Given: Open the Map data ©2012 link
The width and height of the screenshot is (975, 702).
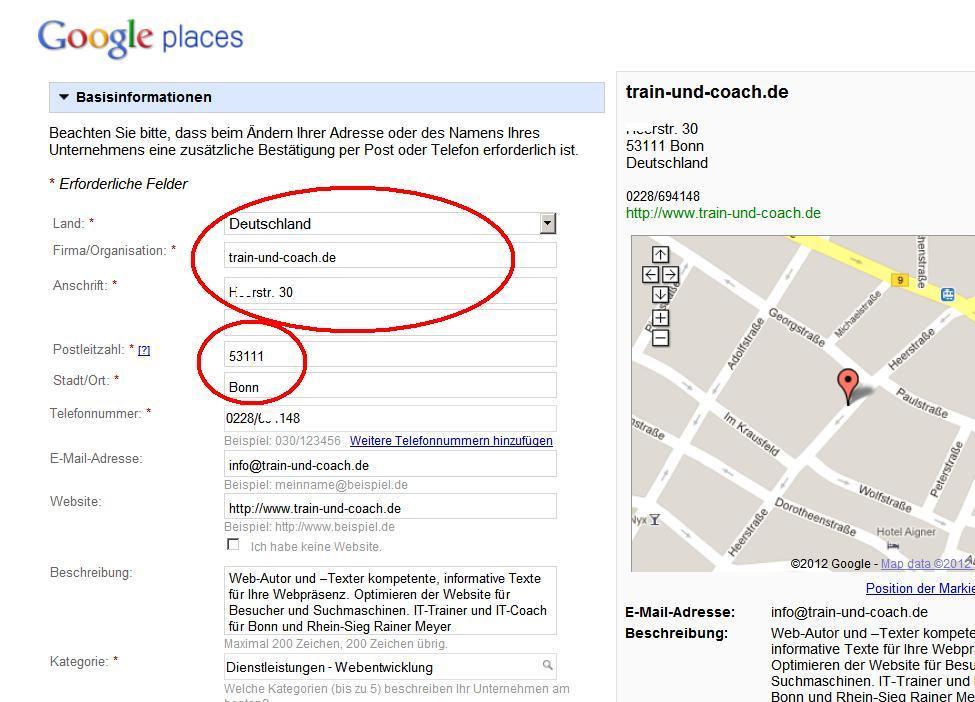Looking at the screenshot, I should (926, 563).
